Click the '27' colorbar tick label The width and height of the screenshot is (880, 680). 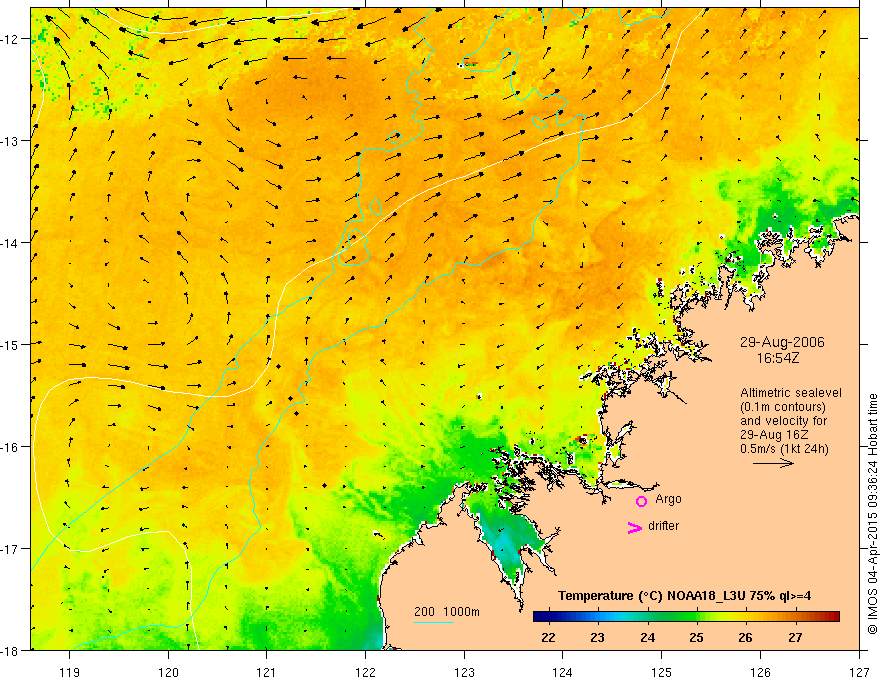tap(795, 637)
